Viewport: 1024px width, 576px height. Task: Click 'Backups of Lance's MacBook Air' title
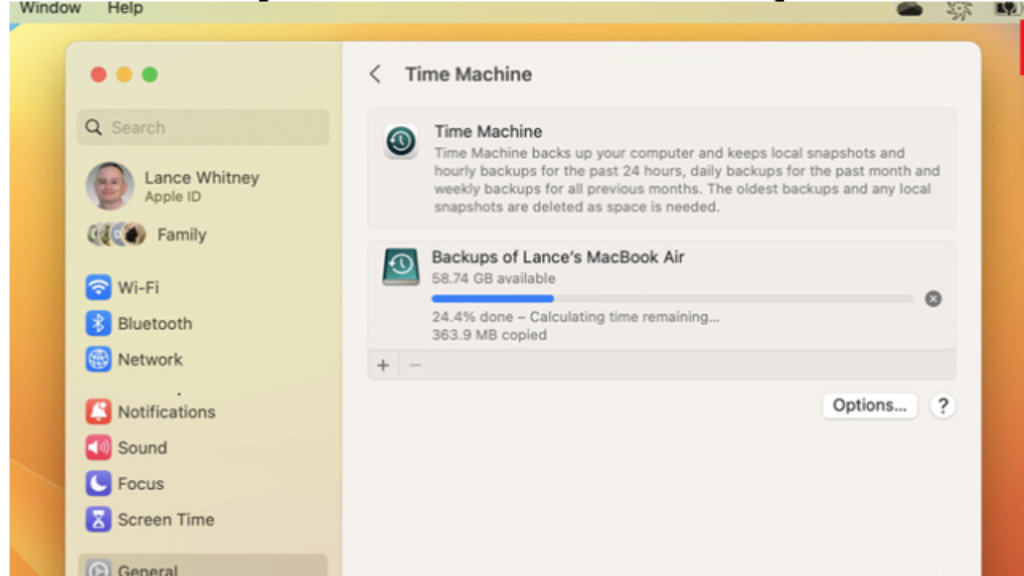(558, 257)
